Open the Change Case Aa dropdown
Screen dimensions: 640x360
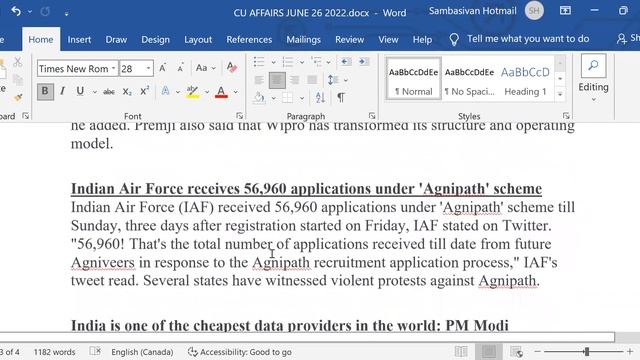click(x=205, y=68)
